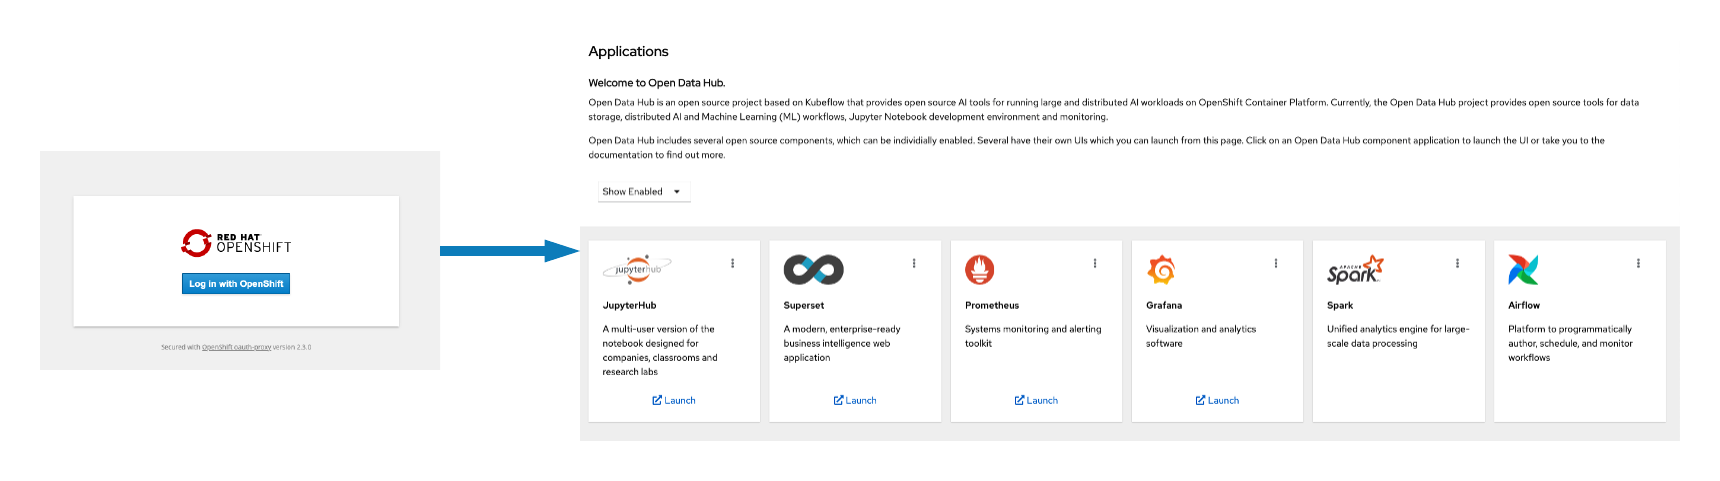The width and height of the screenshot is (1720, 481).
Task: Click the Apache Spark logo
Action: (1355, 270)
